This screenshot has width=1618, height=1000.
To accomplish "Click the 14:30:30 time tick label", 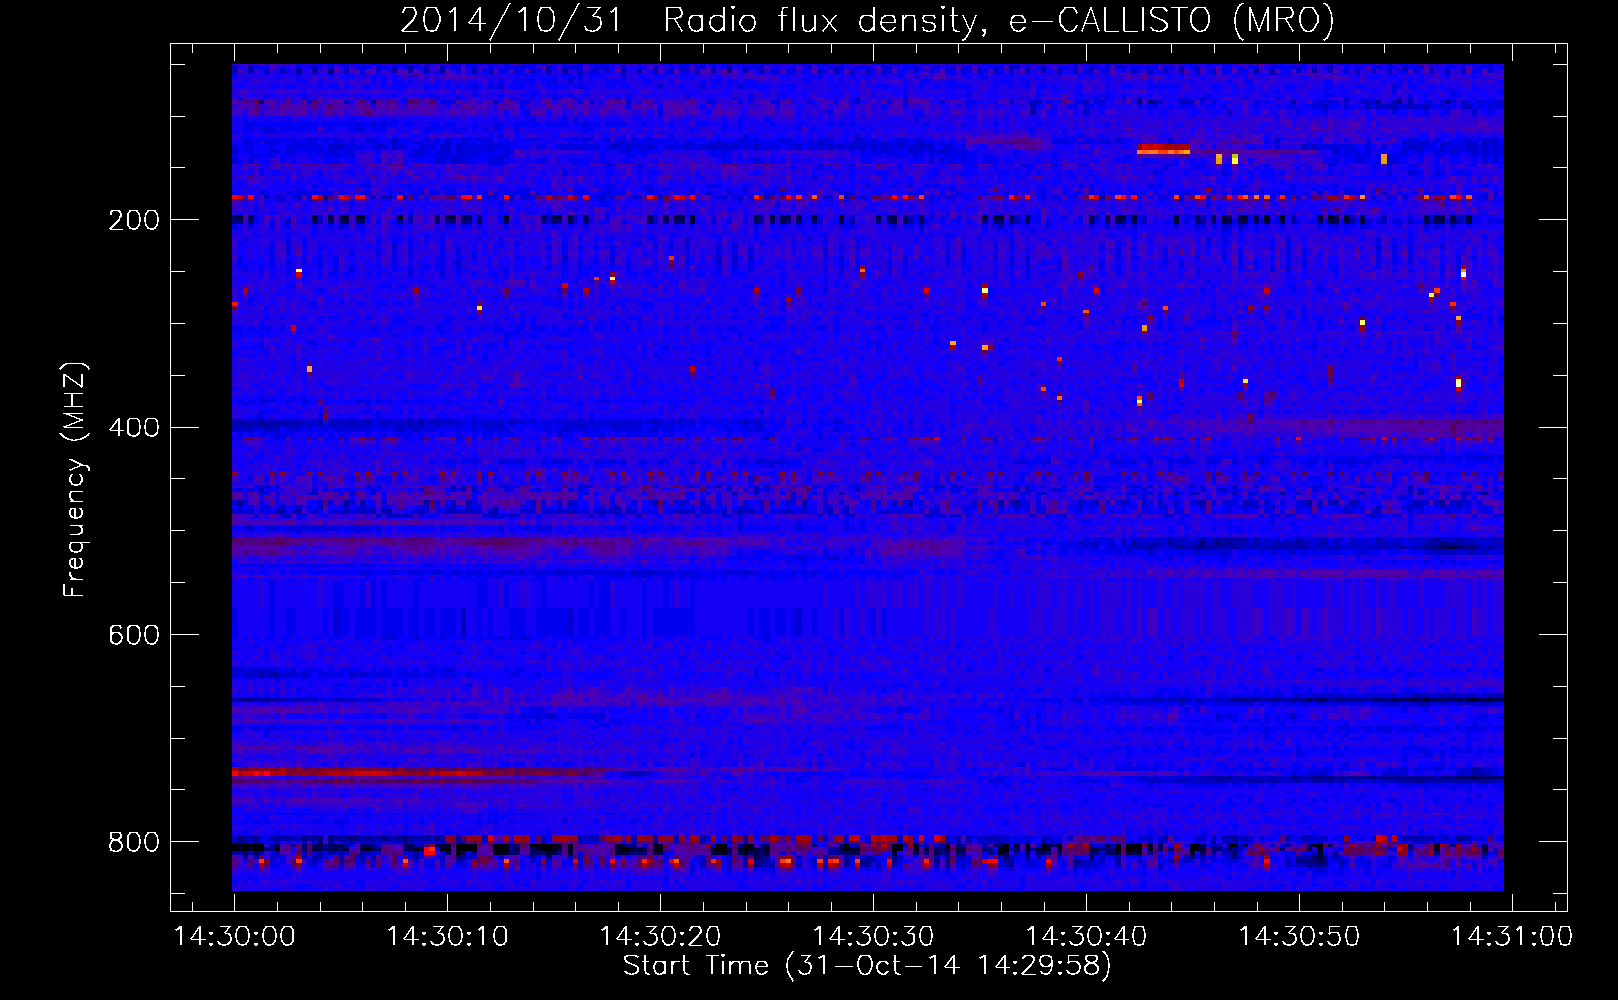I will coord(873,937).
